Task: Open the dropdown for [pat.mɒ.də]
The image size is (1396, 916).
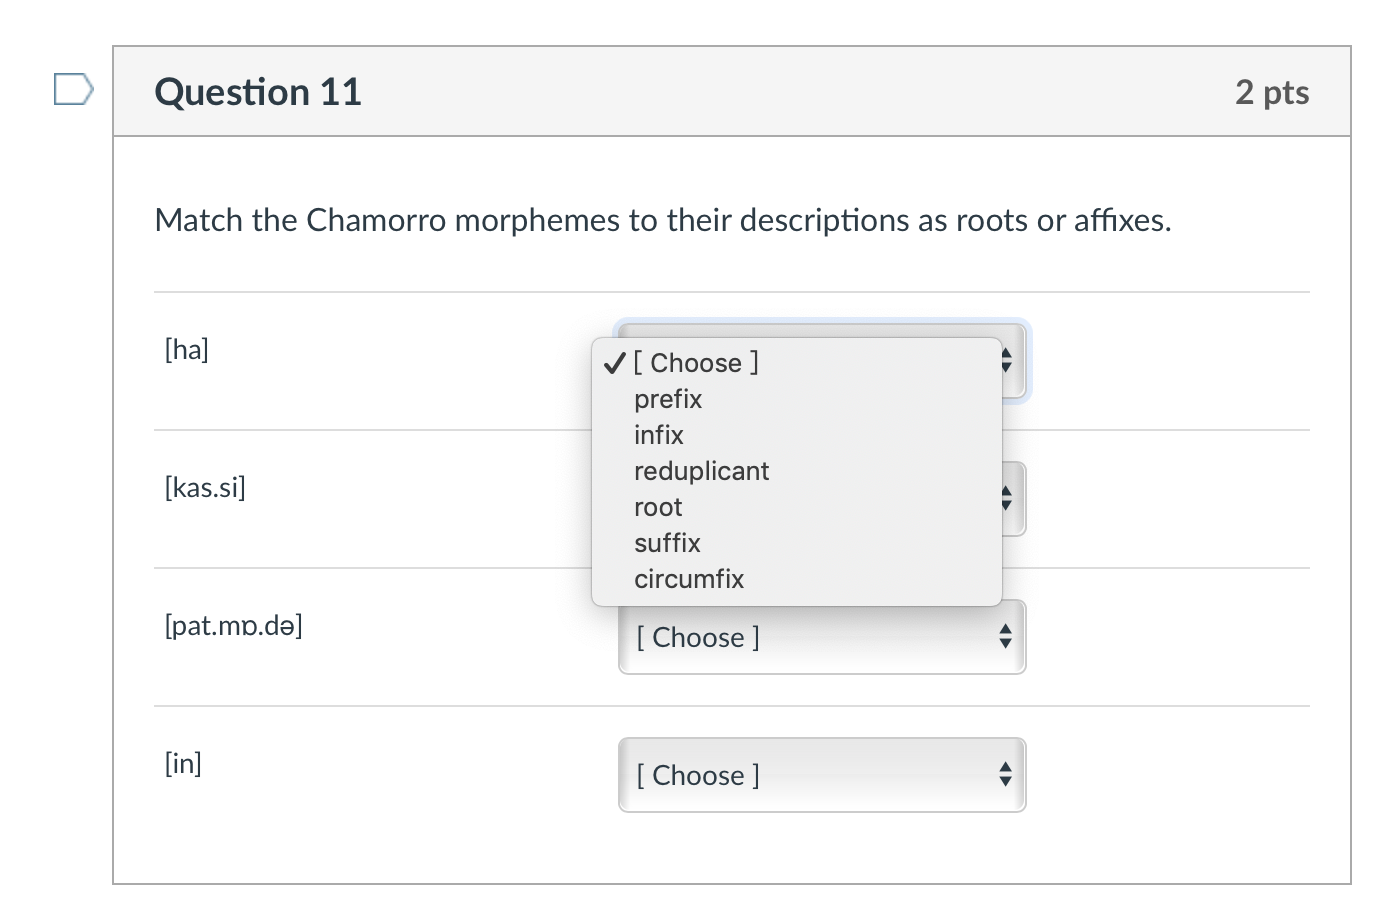Action: coord(822,637)
